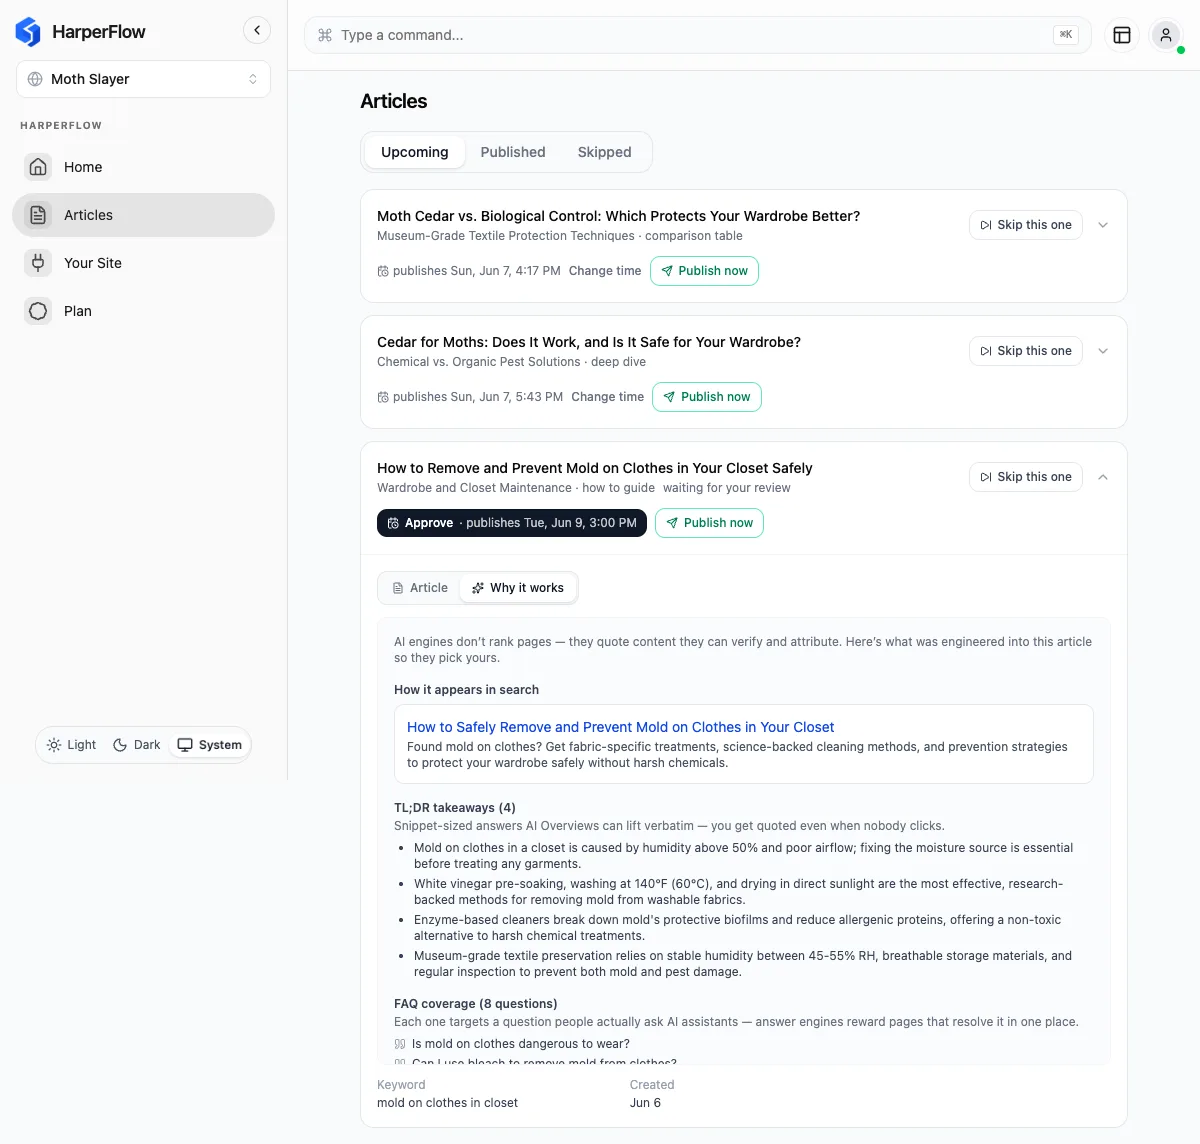Click the keyword 'mold on clothes in closet'
The height and width of the screenshot is (1144, 1200).
pos(447,1103)
